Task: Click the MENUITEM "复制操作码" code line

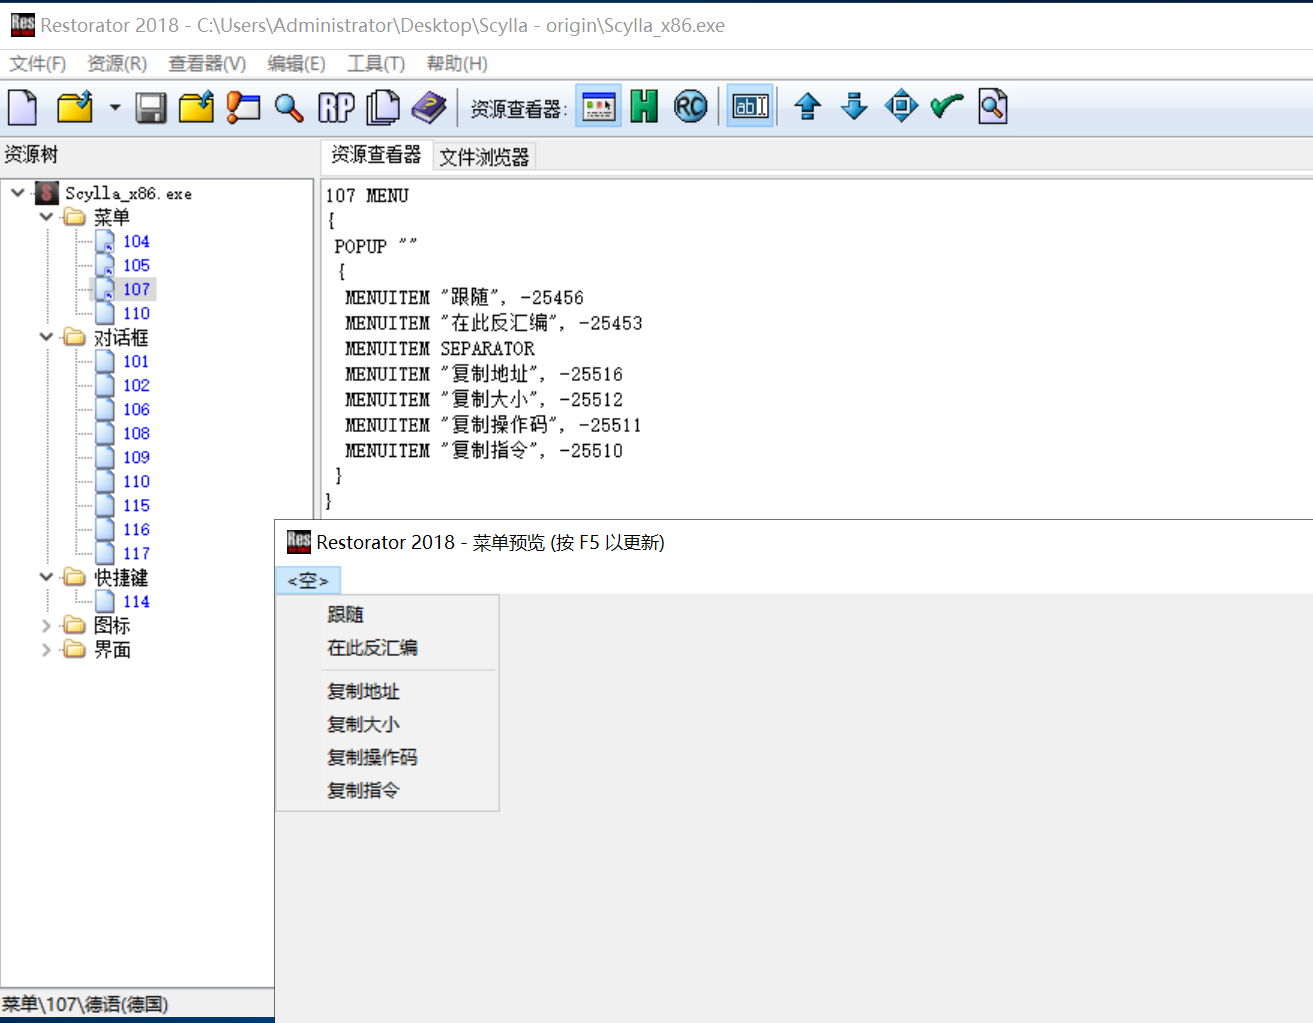Action: [493, 425]
